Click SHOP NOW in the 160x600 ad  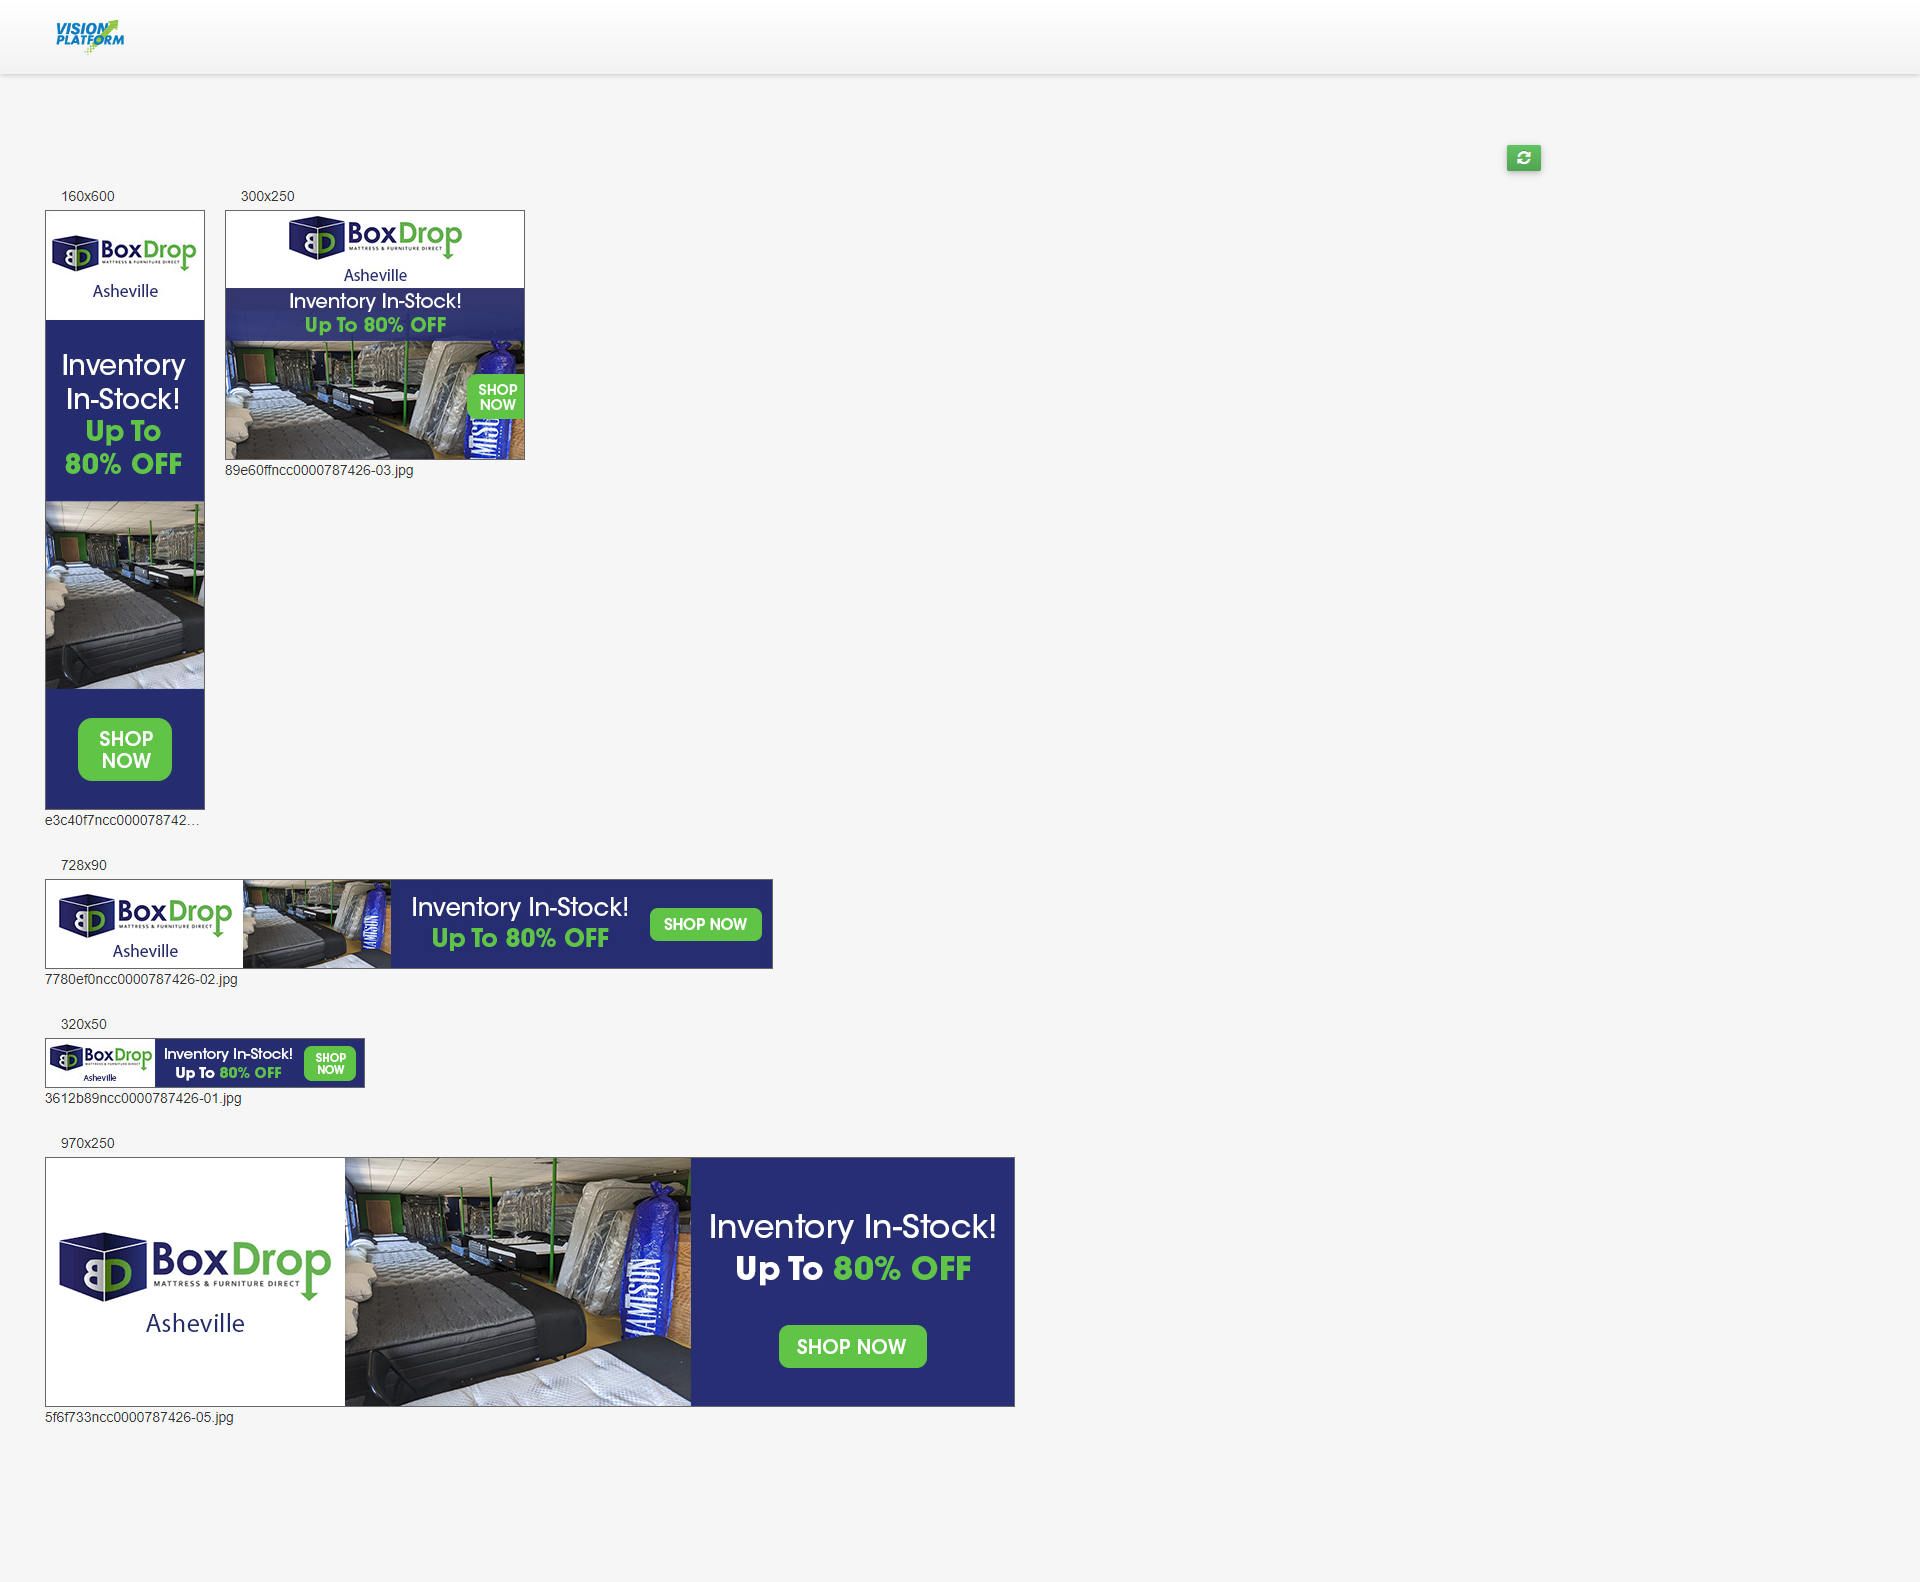125,749
